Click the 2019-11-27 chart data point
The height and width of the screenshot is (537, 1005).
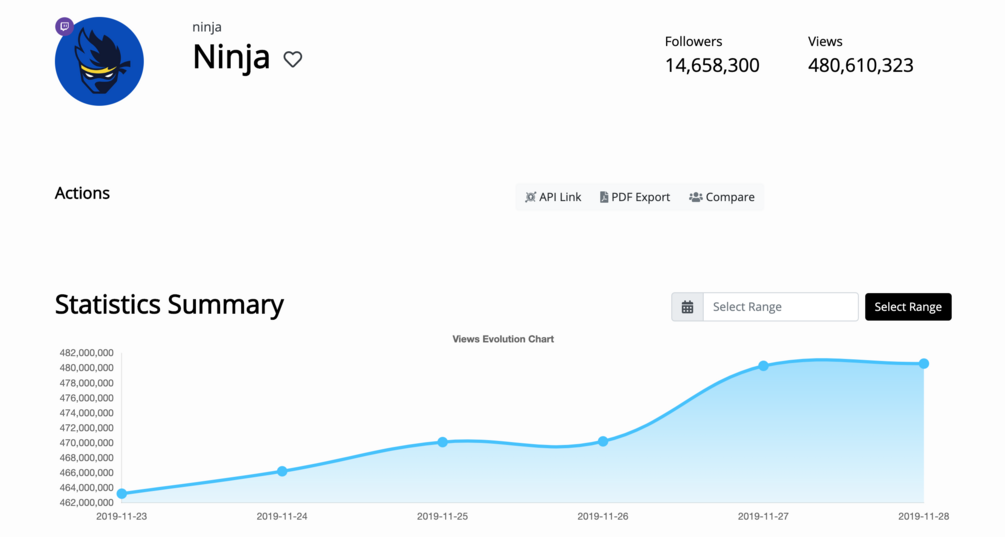763,366
